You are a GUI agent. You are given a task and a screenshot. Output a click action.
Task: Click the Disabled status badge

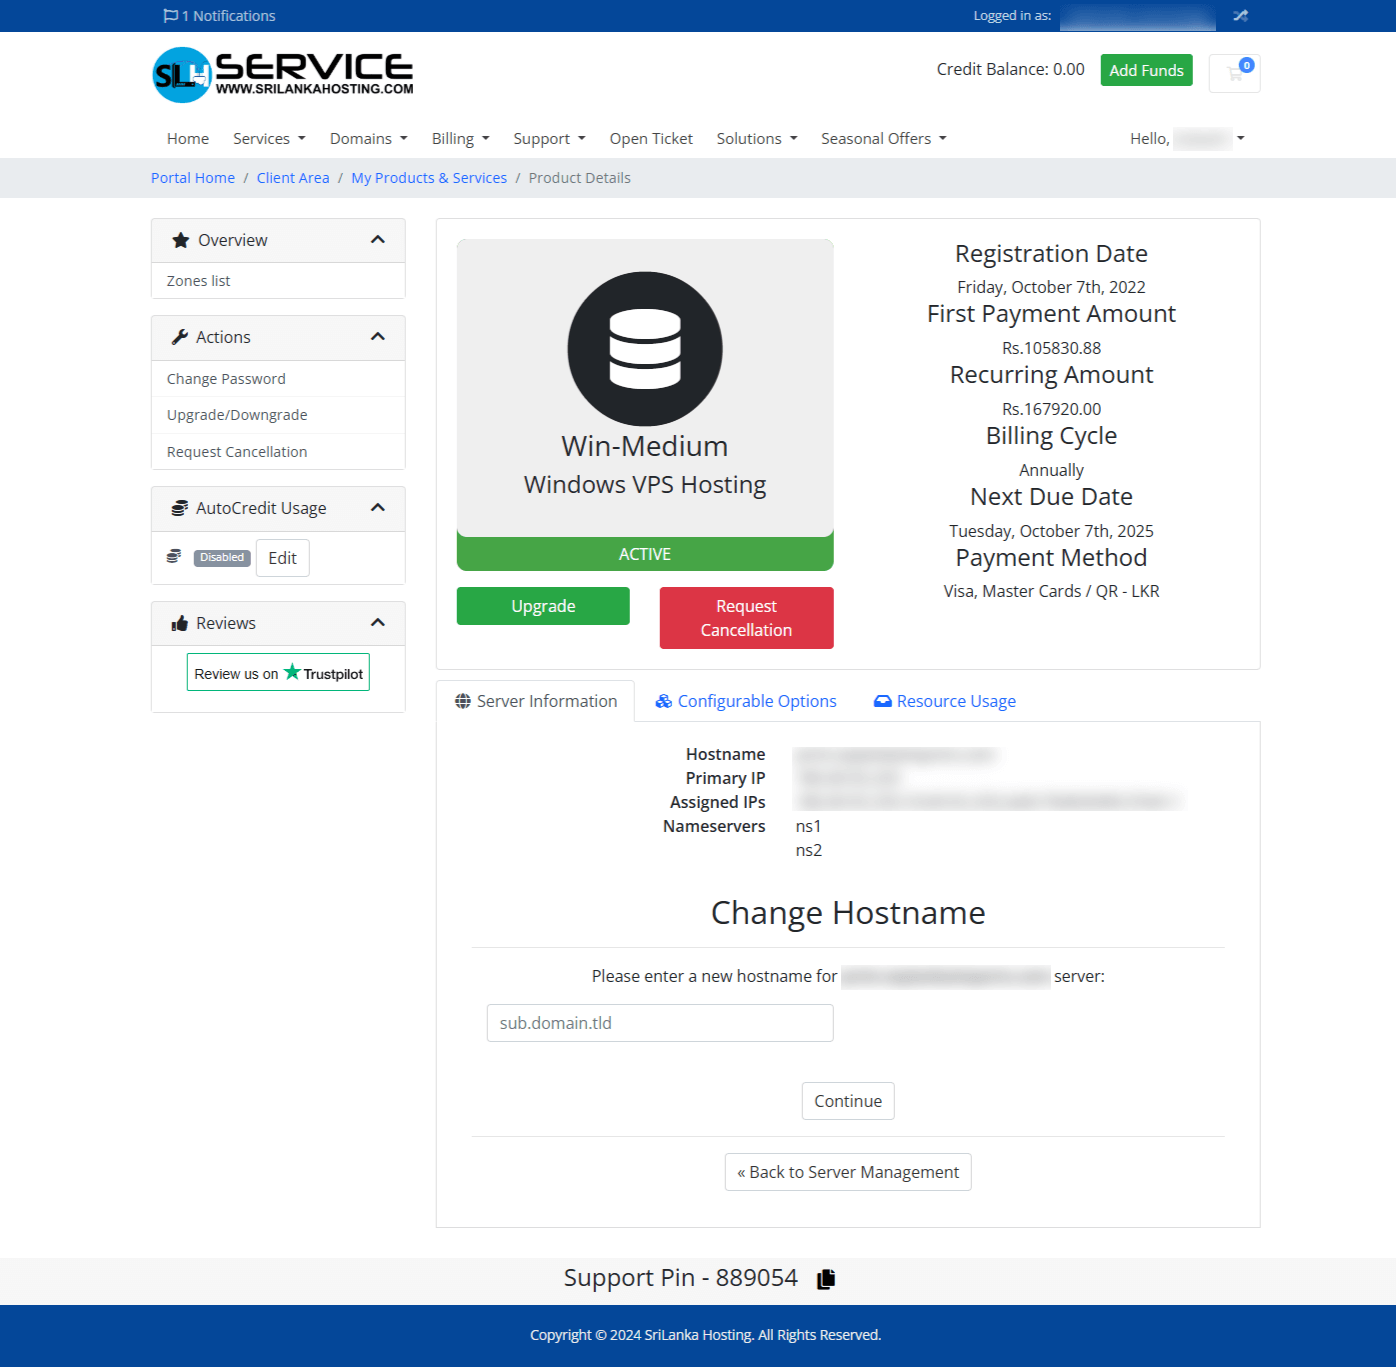[222, 558]
